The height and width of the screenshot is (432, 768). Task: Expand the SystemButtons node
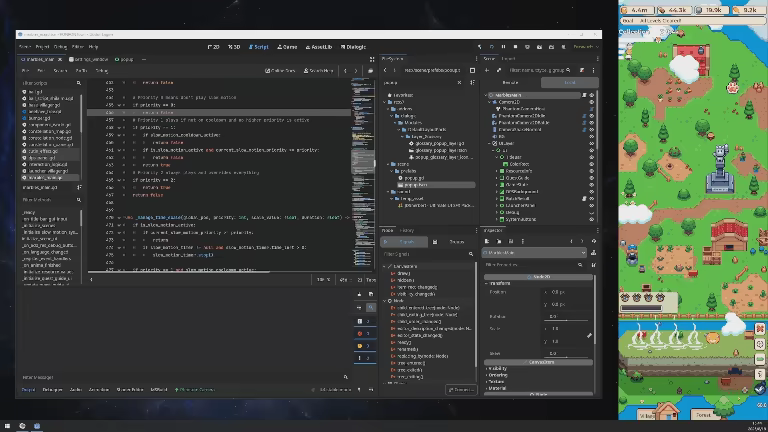pyautogui.click(x=497, y=219)
